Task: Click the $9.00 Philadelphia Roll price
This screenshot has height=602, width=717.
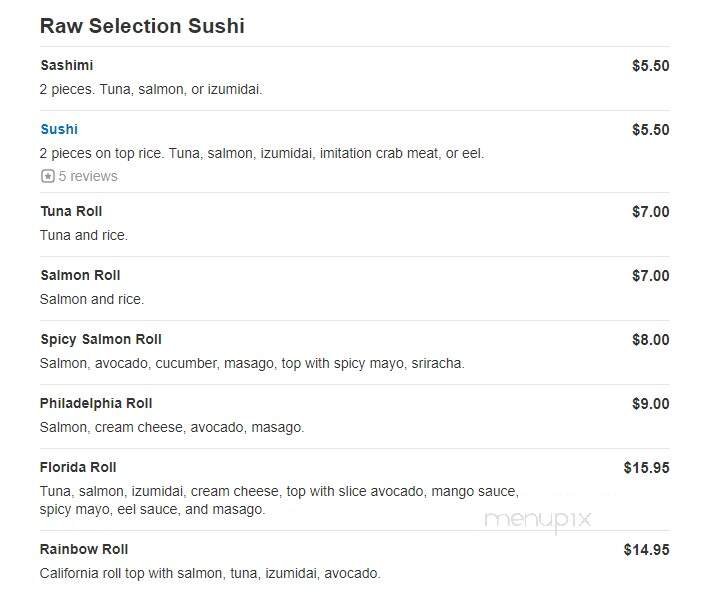Action: click(650, 403)
